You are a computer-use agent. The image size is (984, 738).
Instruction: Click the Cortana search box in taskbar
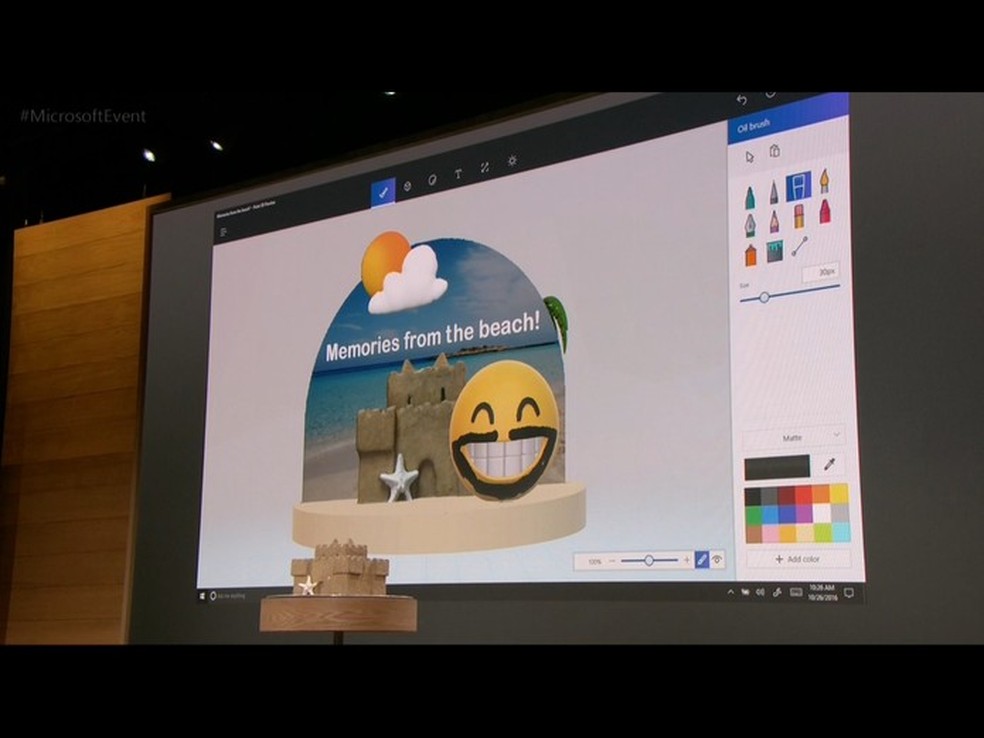(x=230, y=596)
